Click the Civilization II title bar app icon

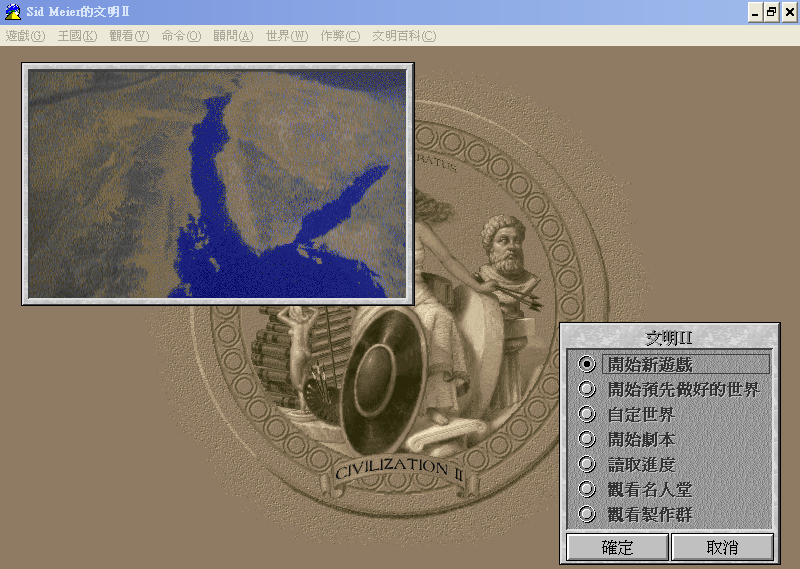tap(13, 11)
